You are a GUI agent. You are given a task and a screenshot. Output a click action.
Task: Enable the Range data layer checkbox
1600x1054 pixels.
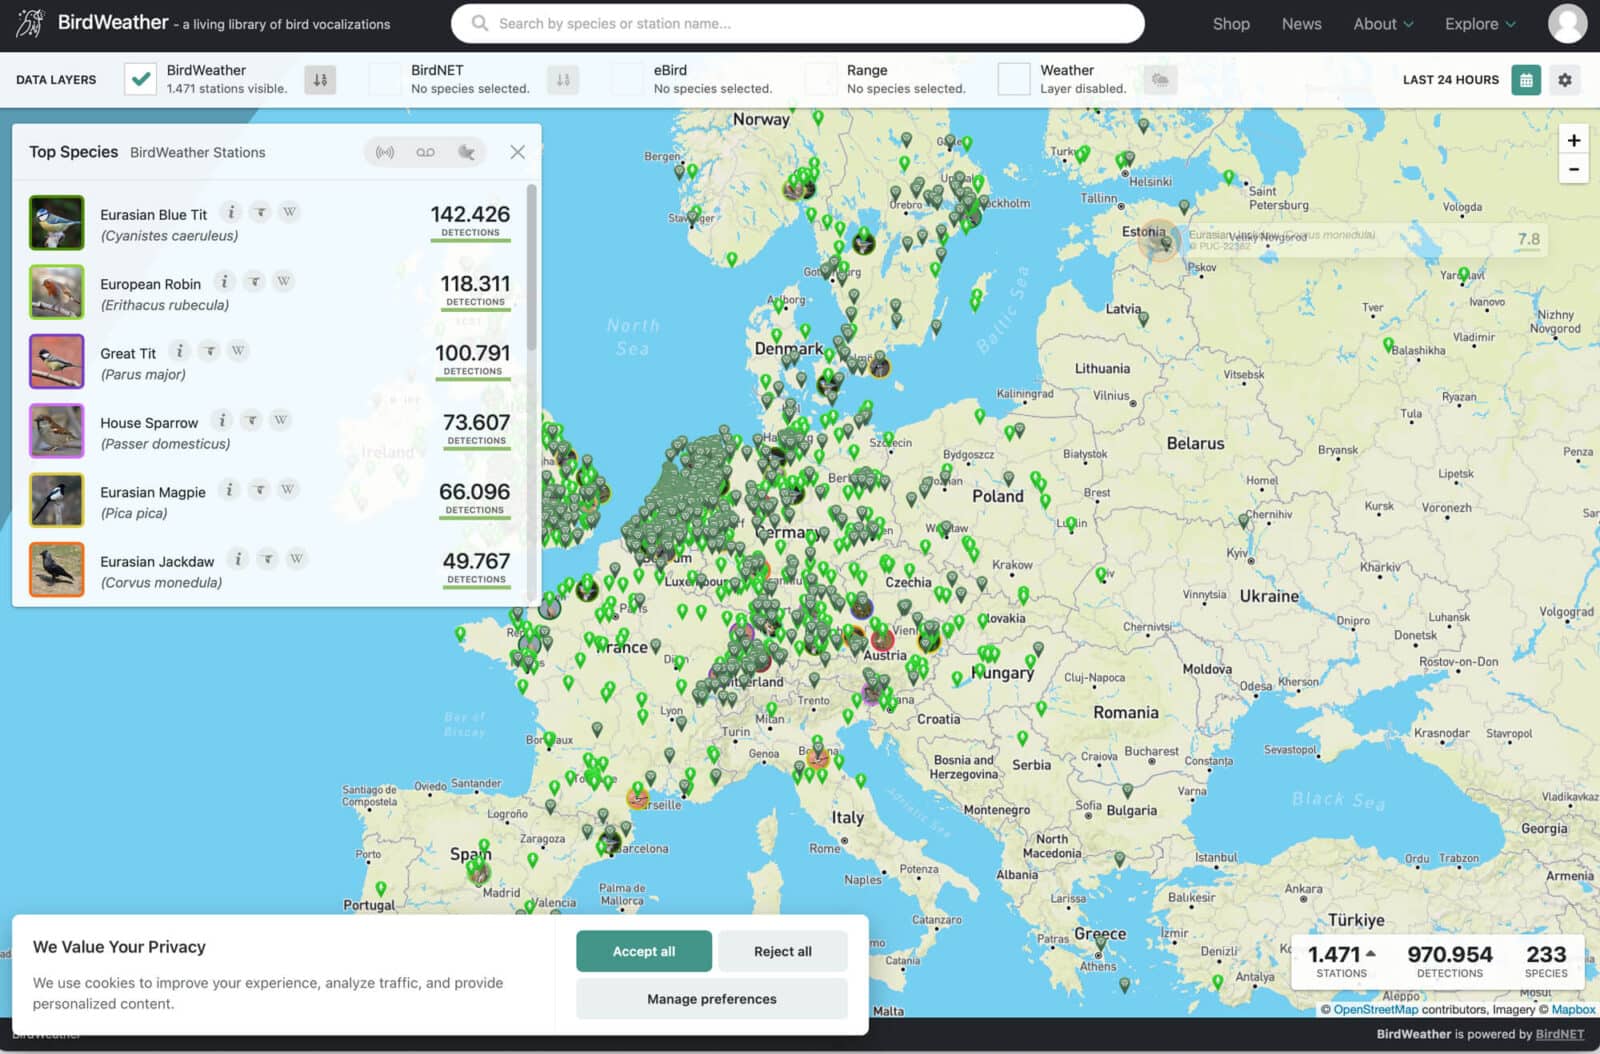coord(821,80)
